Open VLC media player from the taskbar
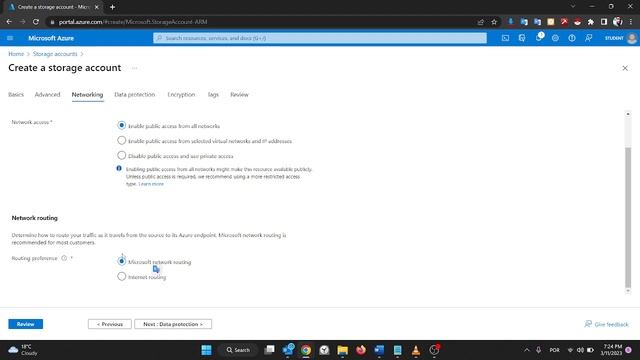This screenshot has width=640, height=360. click(x=416, y=350)
